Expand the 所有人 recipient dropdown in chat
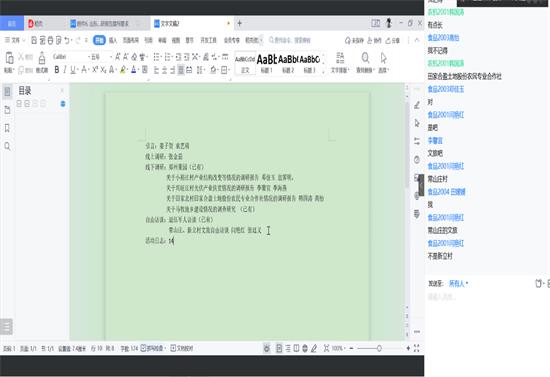Image resolution: width=550 pixels, height=377 pixels. click(458, 283)
